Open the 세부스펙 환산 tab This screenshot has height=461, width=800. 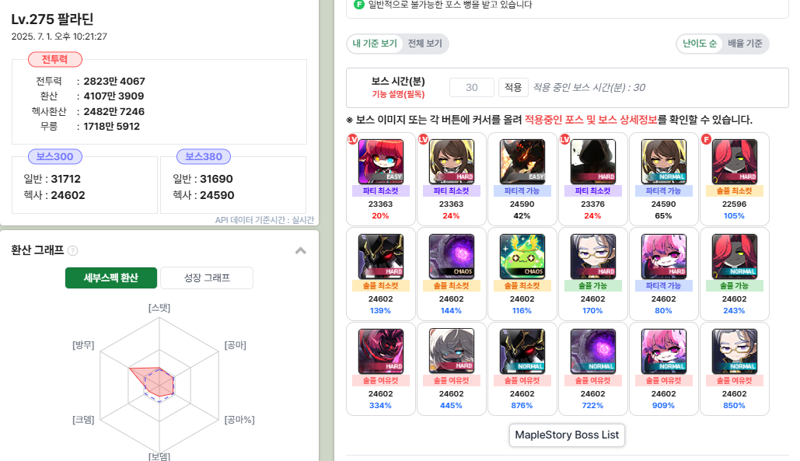pos(111,278)
